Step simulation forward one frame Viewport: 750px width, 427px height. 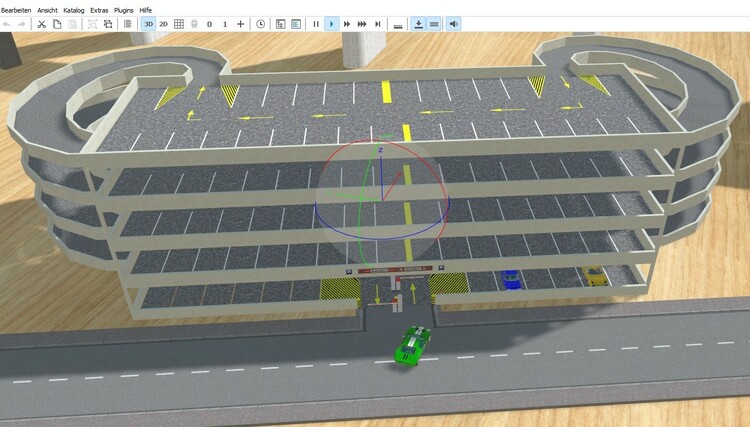click(377, 24)
